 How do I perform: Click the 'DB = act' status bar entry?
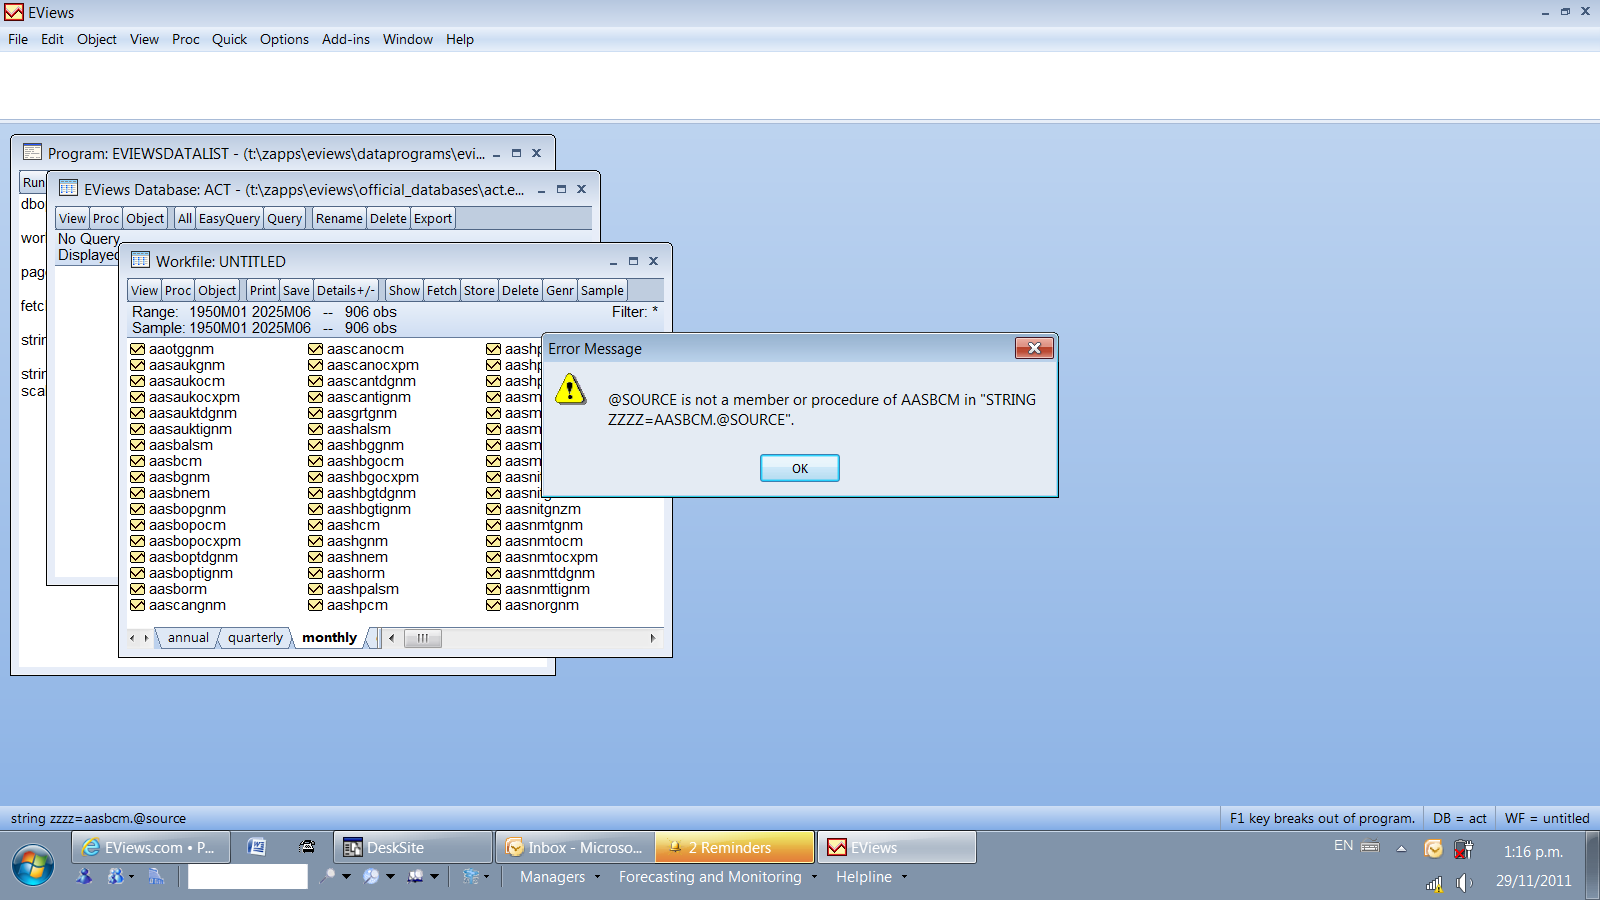(1460, 818)
